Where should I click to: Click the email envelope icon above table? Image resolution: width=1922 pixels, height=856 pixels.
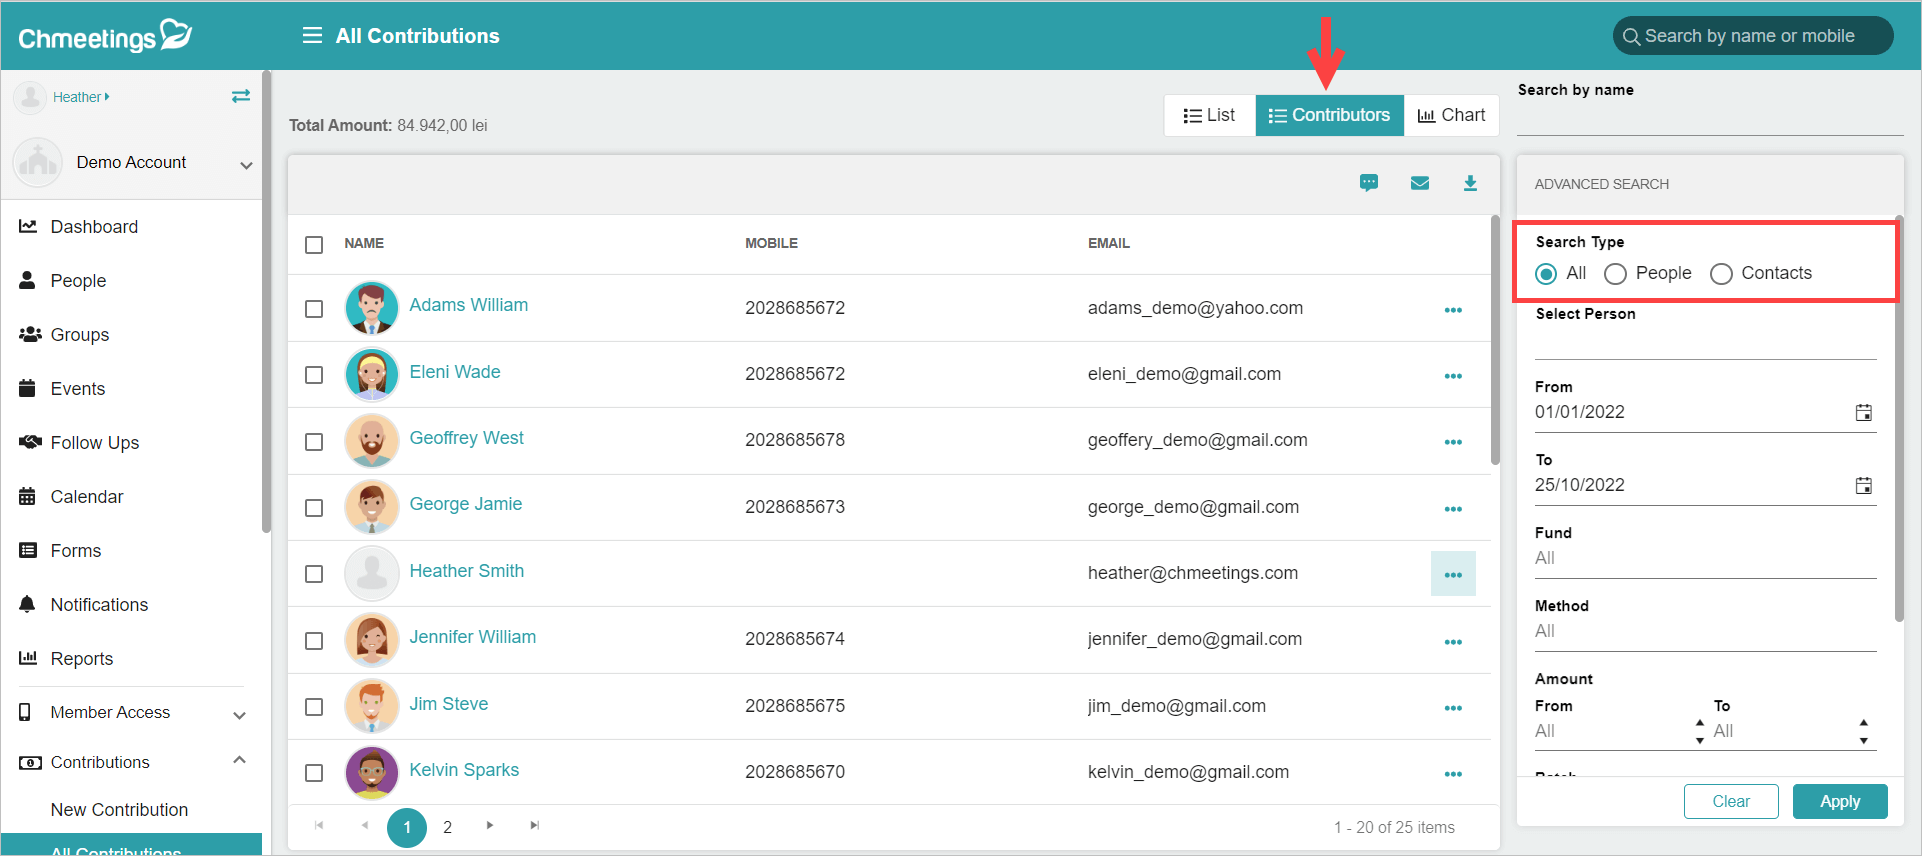pyautogui.click(x=1420, y=183)
